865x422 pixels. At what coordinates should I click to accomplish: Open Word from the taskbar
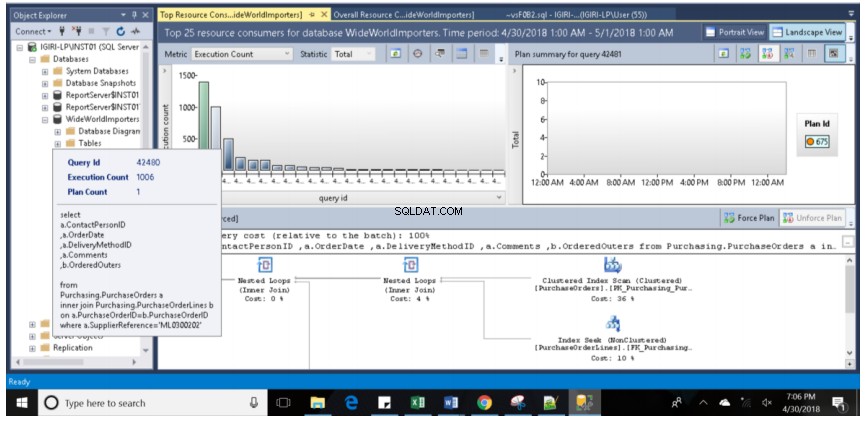click(451, 403)
